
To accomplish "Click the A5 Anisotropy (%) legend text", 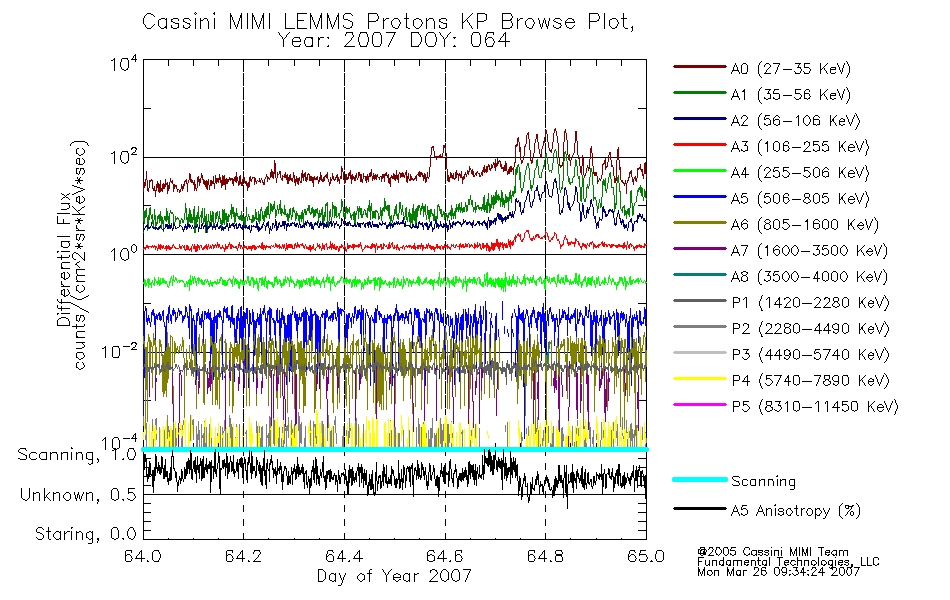I will click(796, 511).
